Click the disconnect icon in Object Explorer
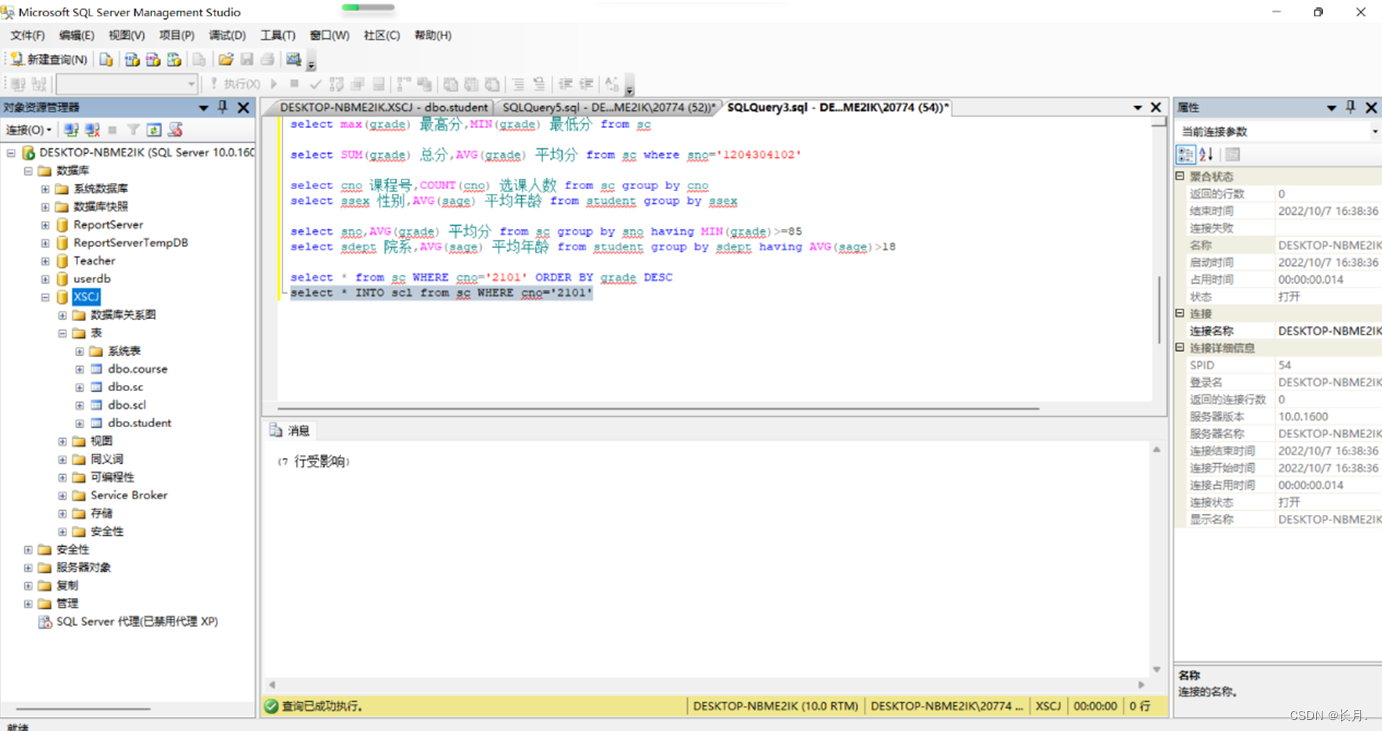 click(92, 130)
